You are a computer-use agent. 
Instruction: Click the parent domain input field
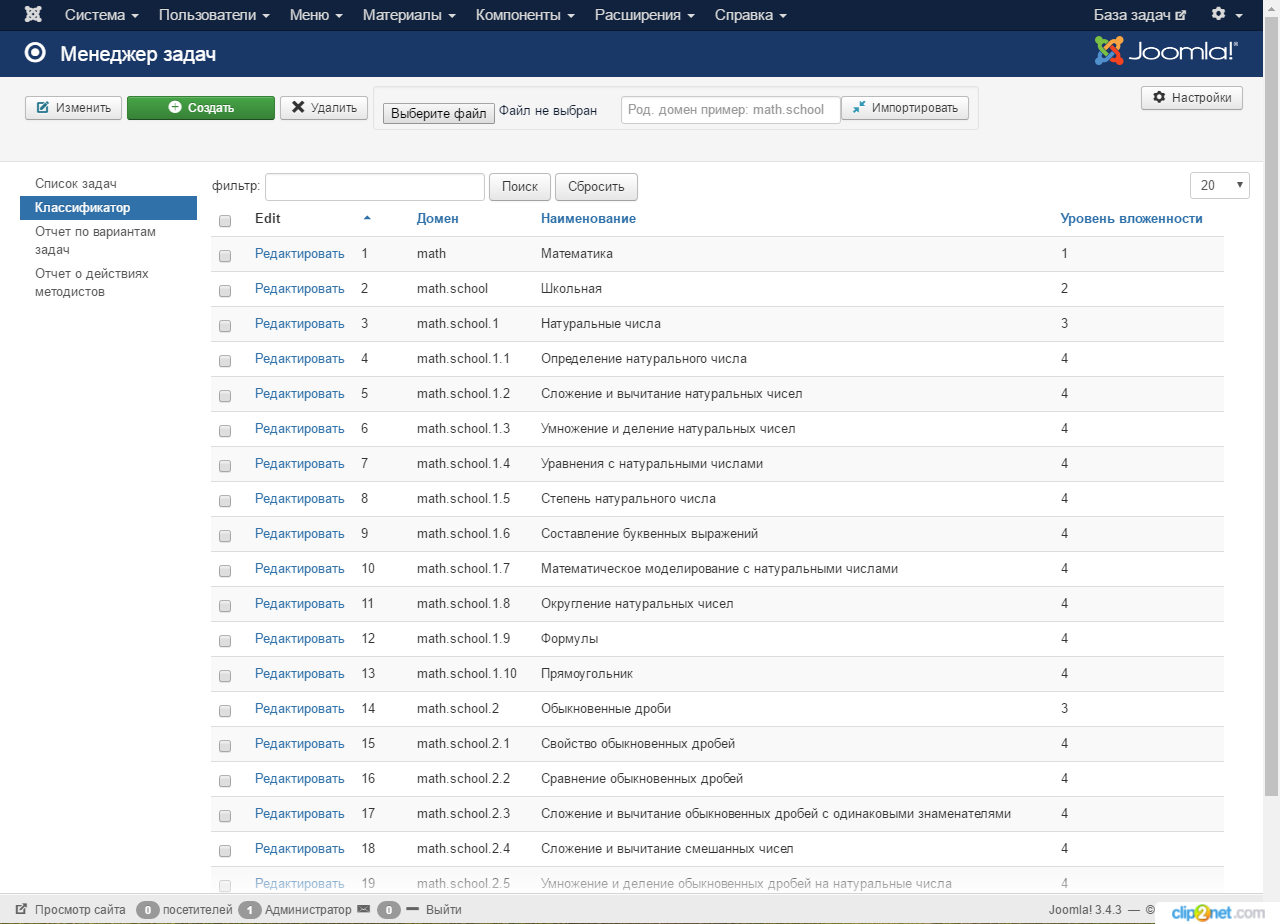[x=731, y=110]
